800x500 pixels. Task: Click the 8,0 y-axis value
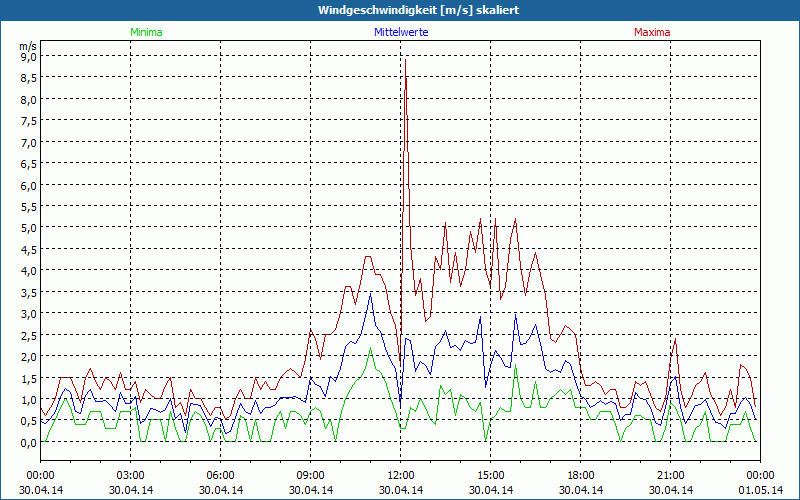pyautogui.click(x=29, y=100)
